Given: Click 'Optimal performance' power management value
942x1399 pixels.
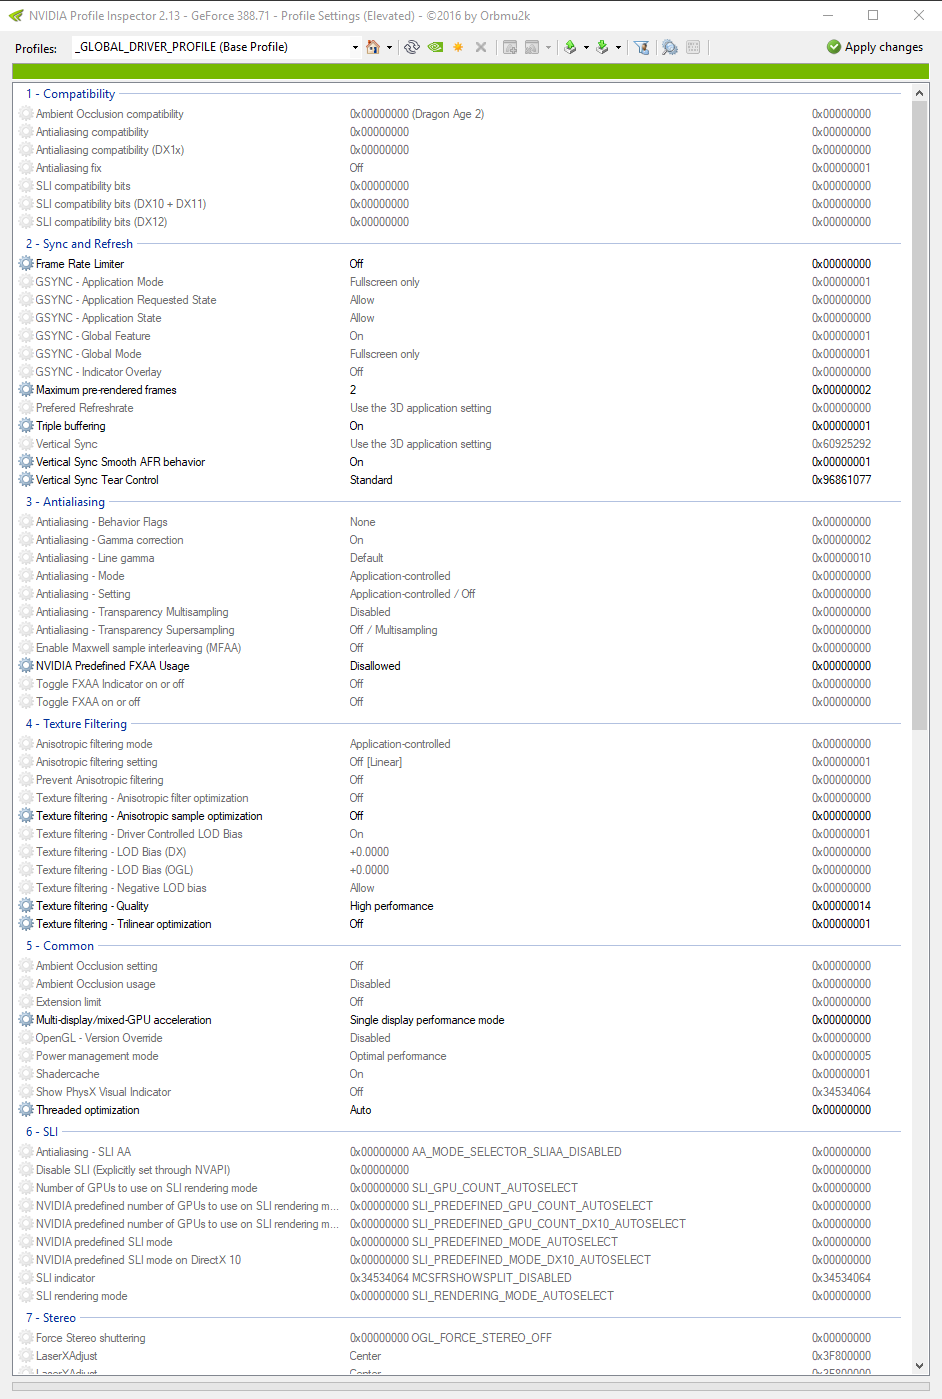Looking at the screenshot, I should 398,1056.
